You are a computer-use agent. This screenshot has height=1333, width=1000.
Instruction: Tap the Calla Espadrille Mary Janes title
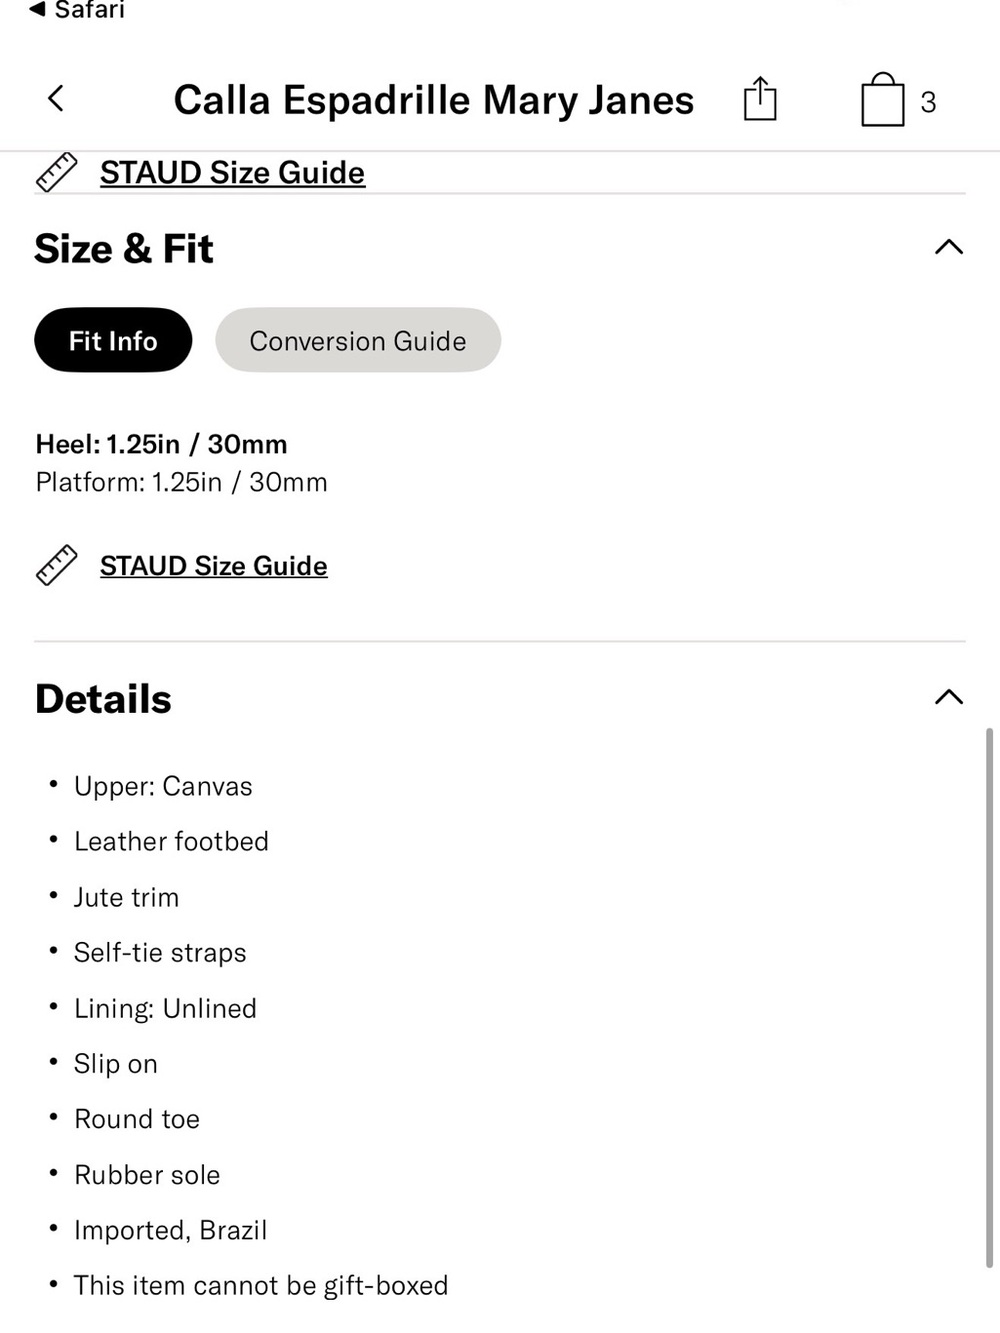point(434,100)
